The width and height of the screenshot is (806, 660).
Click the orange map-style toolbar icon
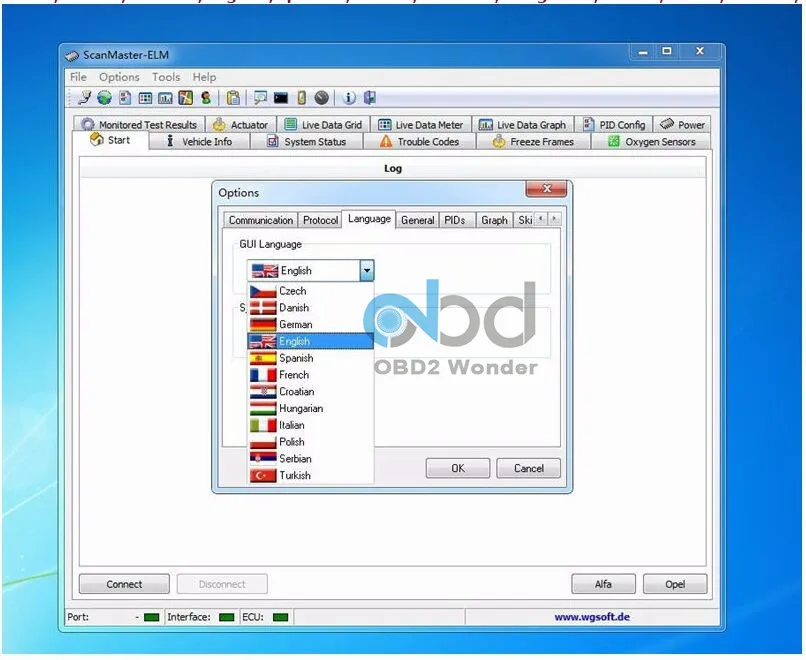point(186,98)
